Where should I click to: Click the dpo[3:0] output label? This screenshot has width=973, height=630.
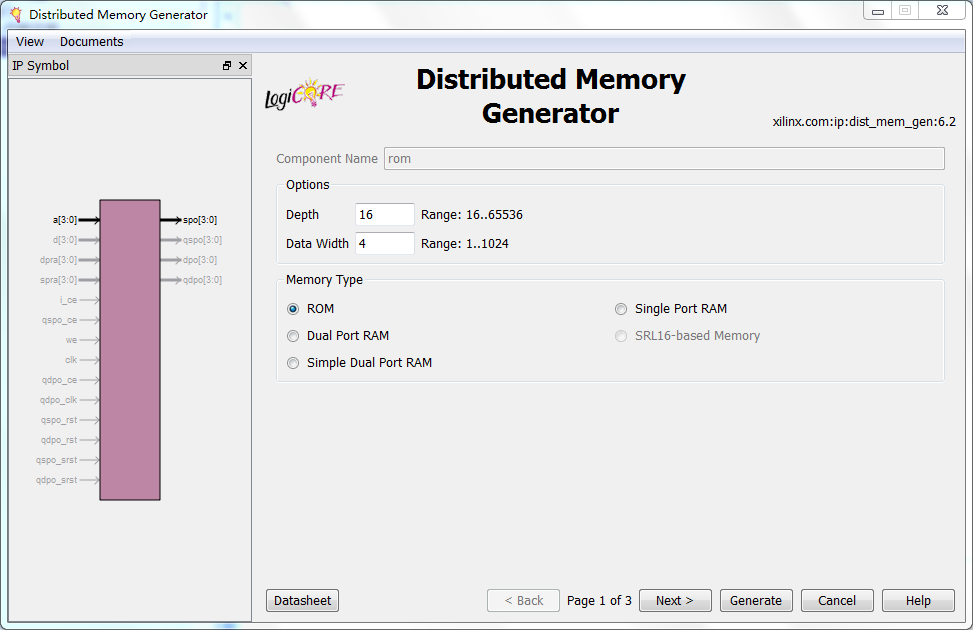coord(200,259)
